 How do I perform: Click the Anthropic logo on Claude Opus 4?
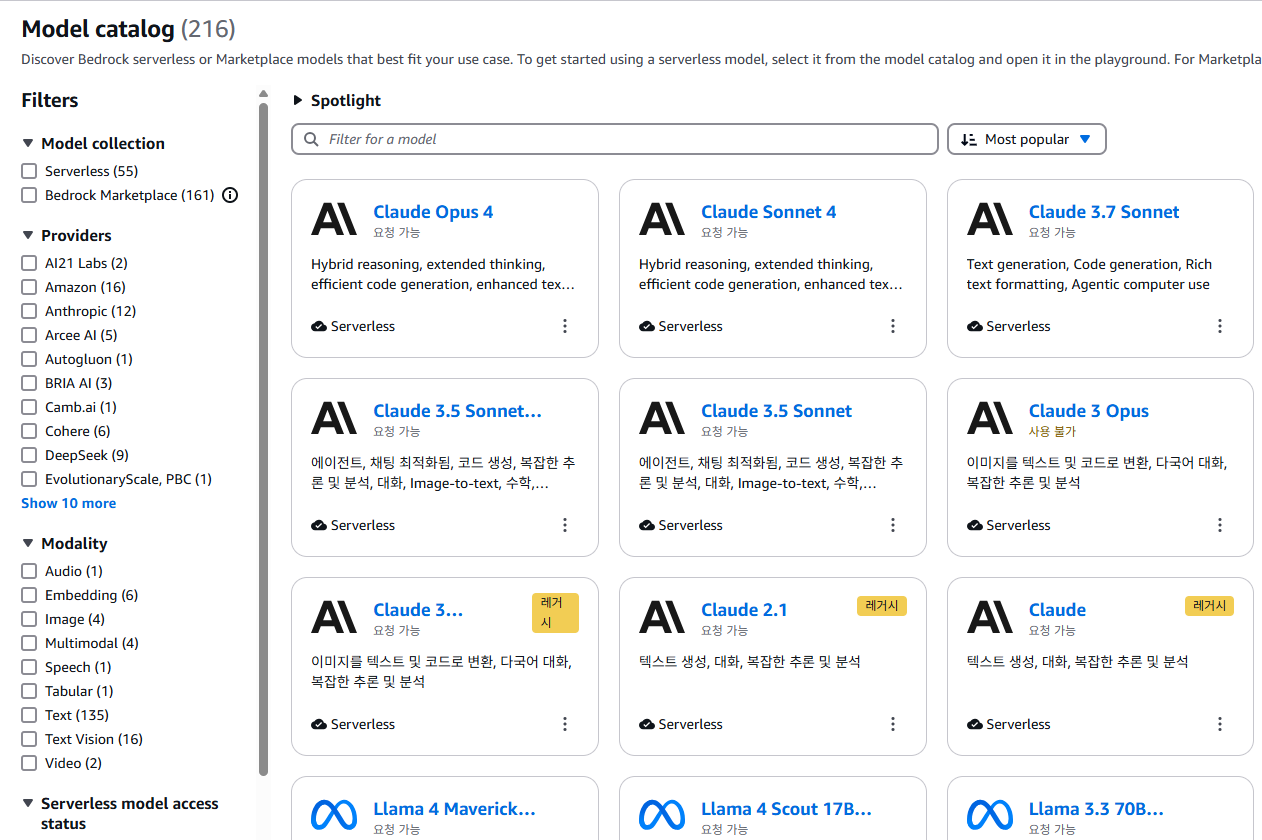tap(334, 219)
